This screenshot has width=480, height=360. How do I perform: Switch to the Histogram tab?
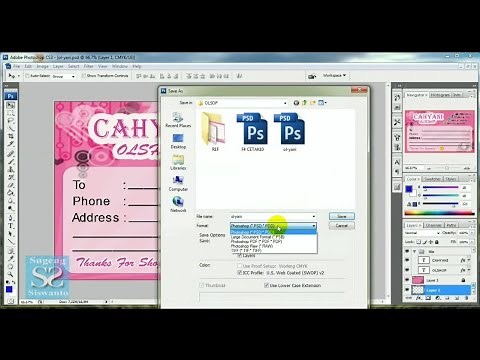click(x=440, y=95)
